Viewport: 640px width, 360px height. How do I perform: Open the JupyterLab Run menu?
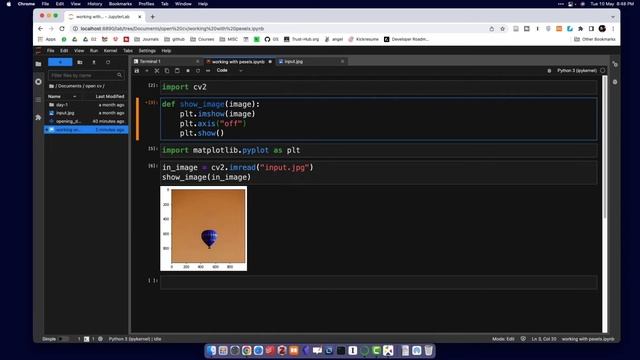click(94, 51)
